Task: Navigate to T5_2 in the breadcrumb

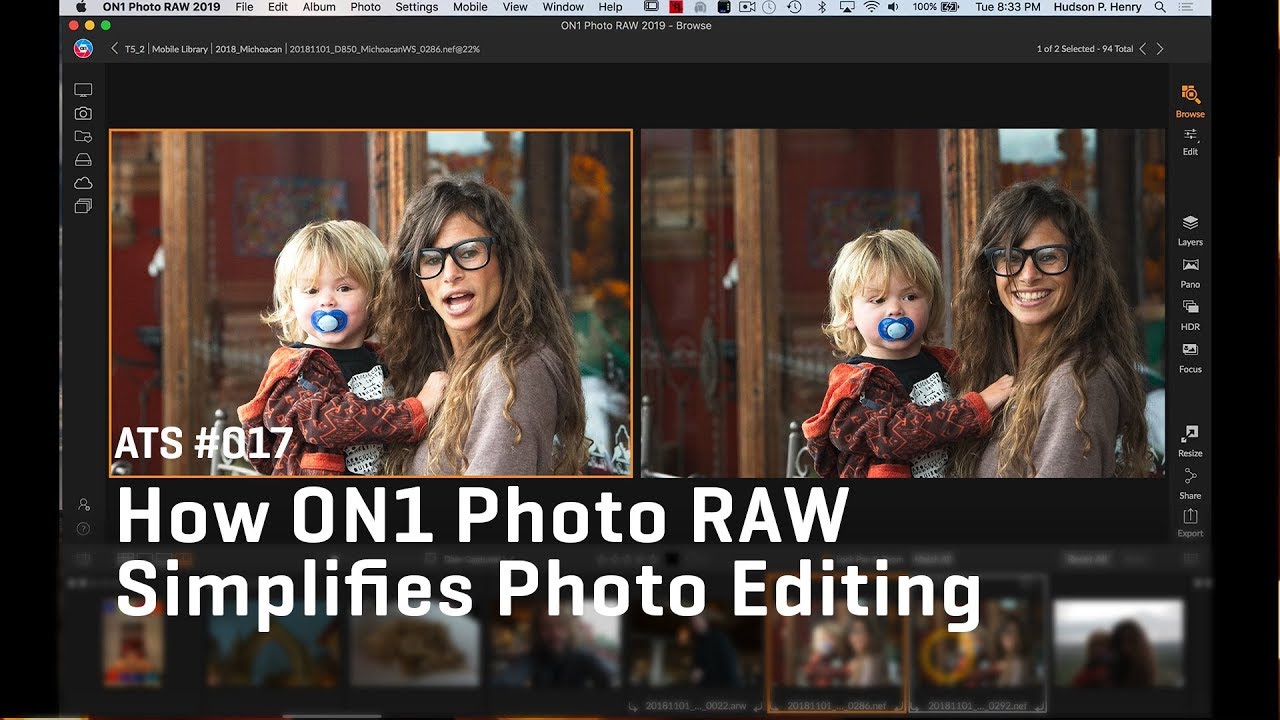Action: coord(135,48)
